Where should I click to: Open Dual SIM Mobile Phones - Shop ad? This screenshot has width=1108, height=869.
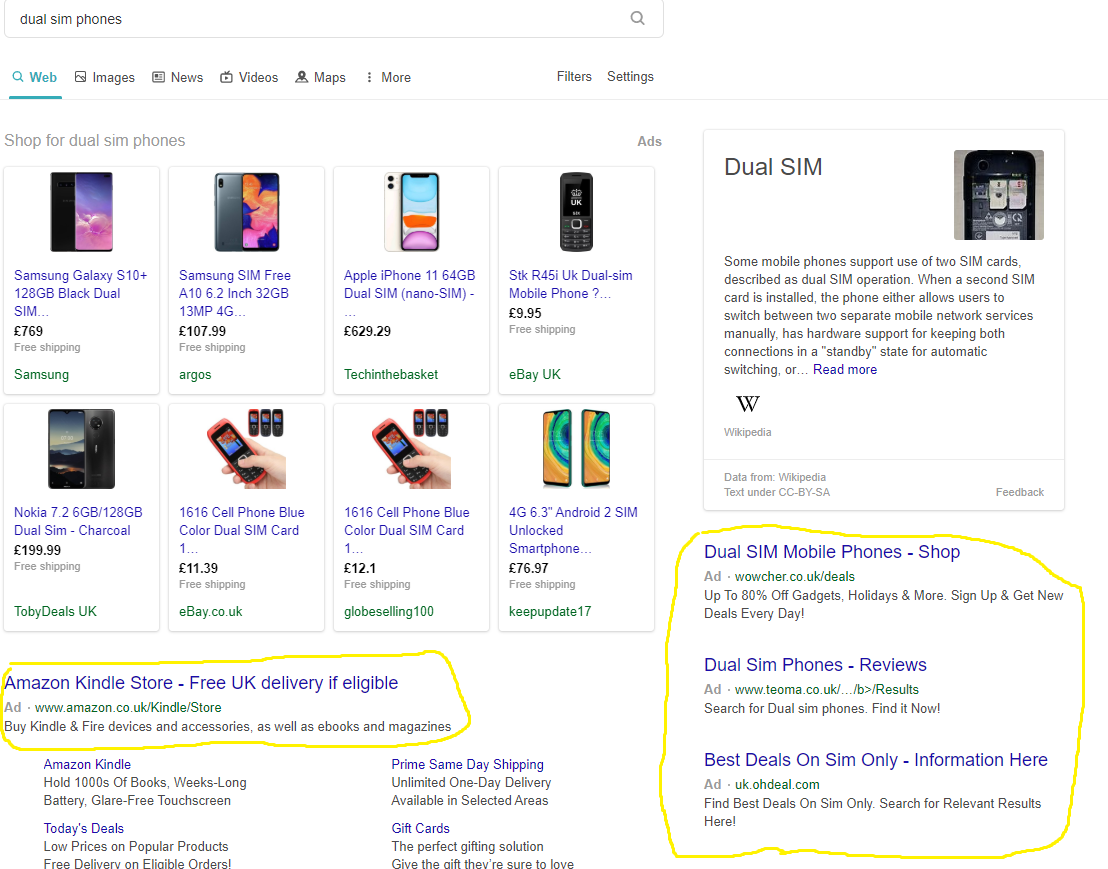tap(832, 552)
